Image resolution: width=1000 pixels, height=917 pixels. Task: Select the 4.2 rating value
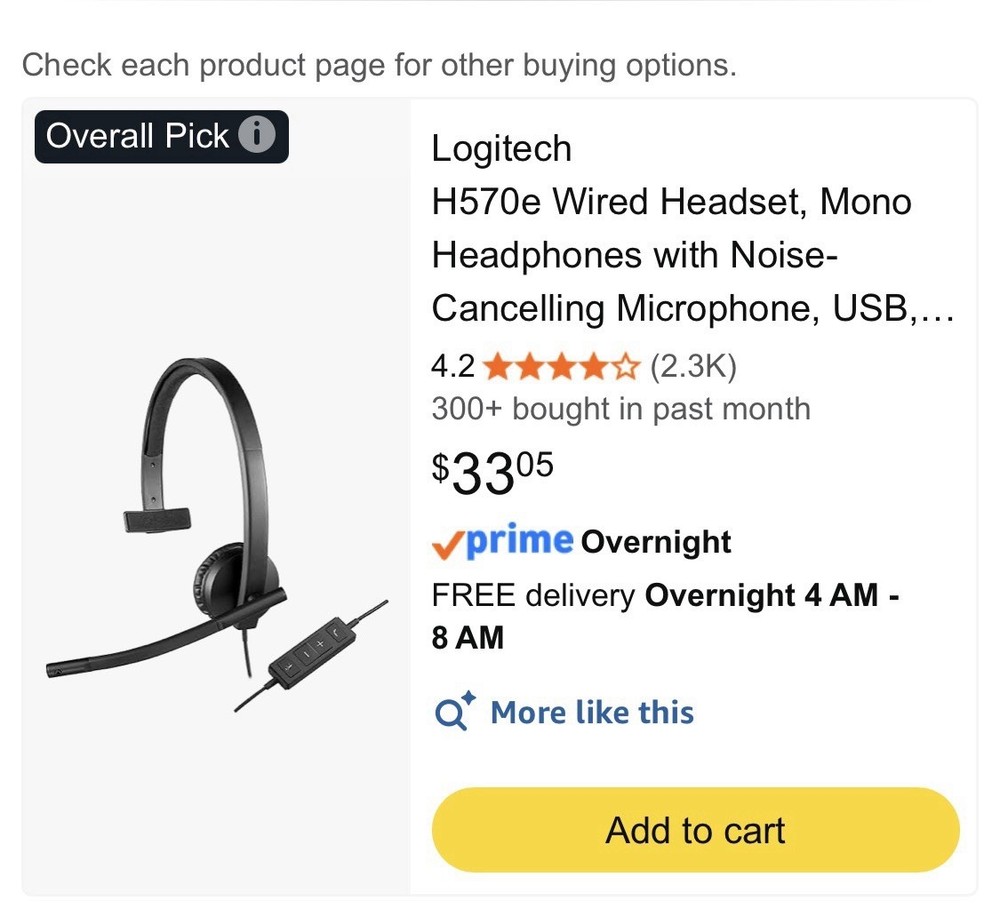pyautogui.click(x=452, y=366)
